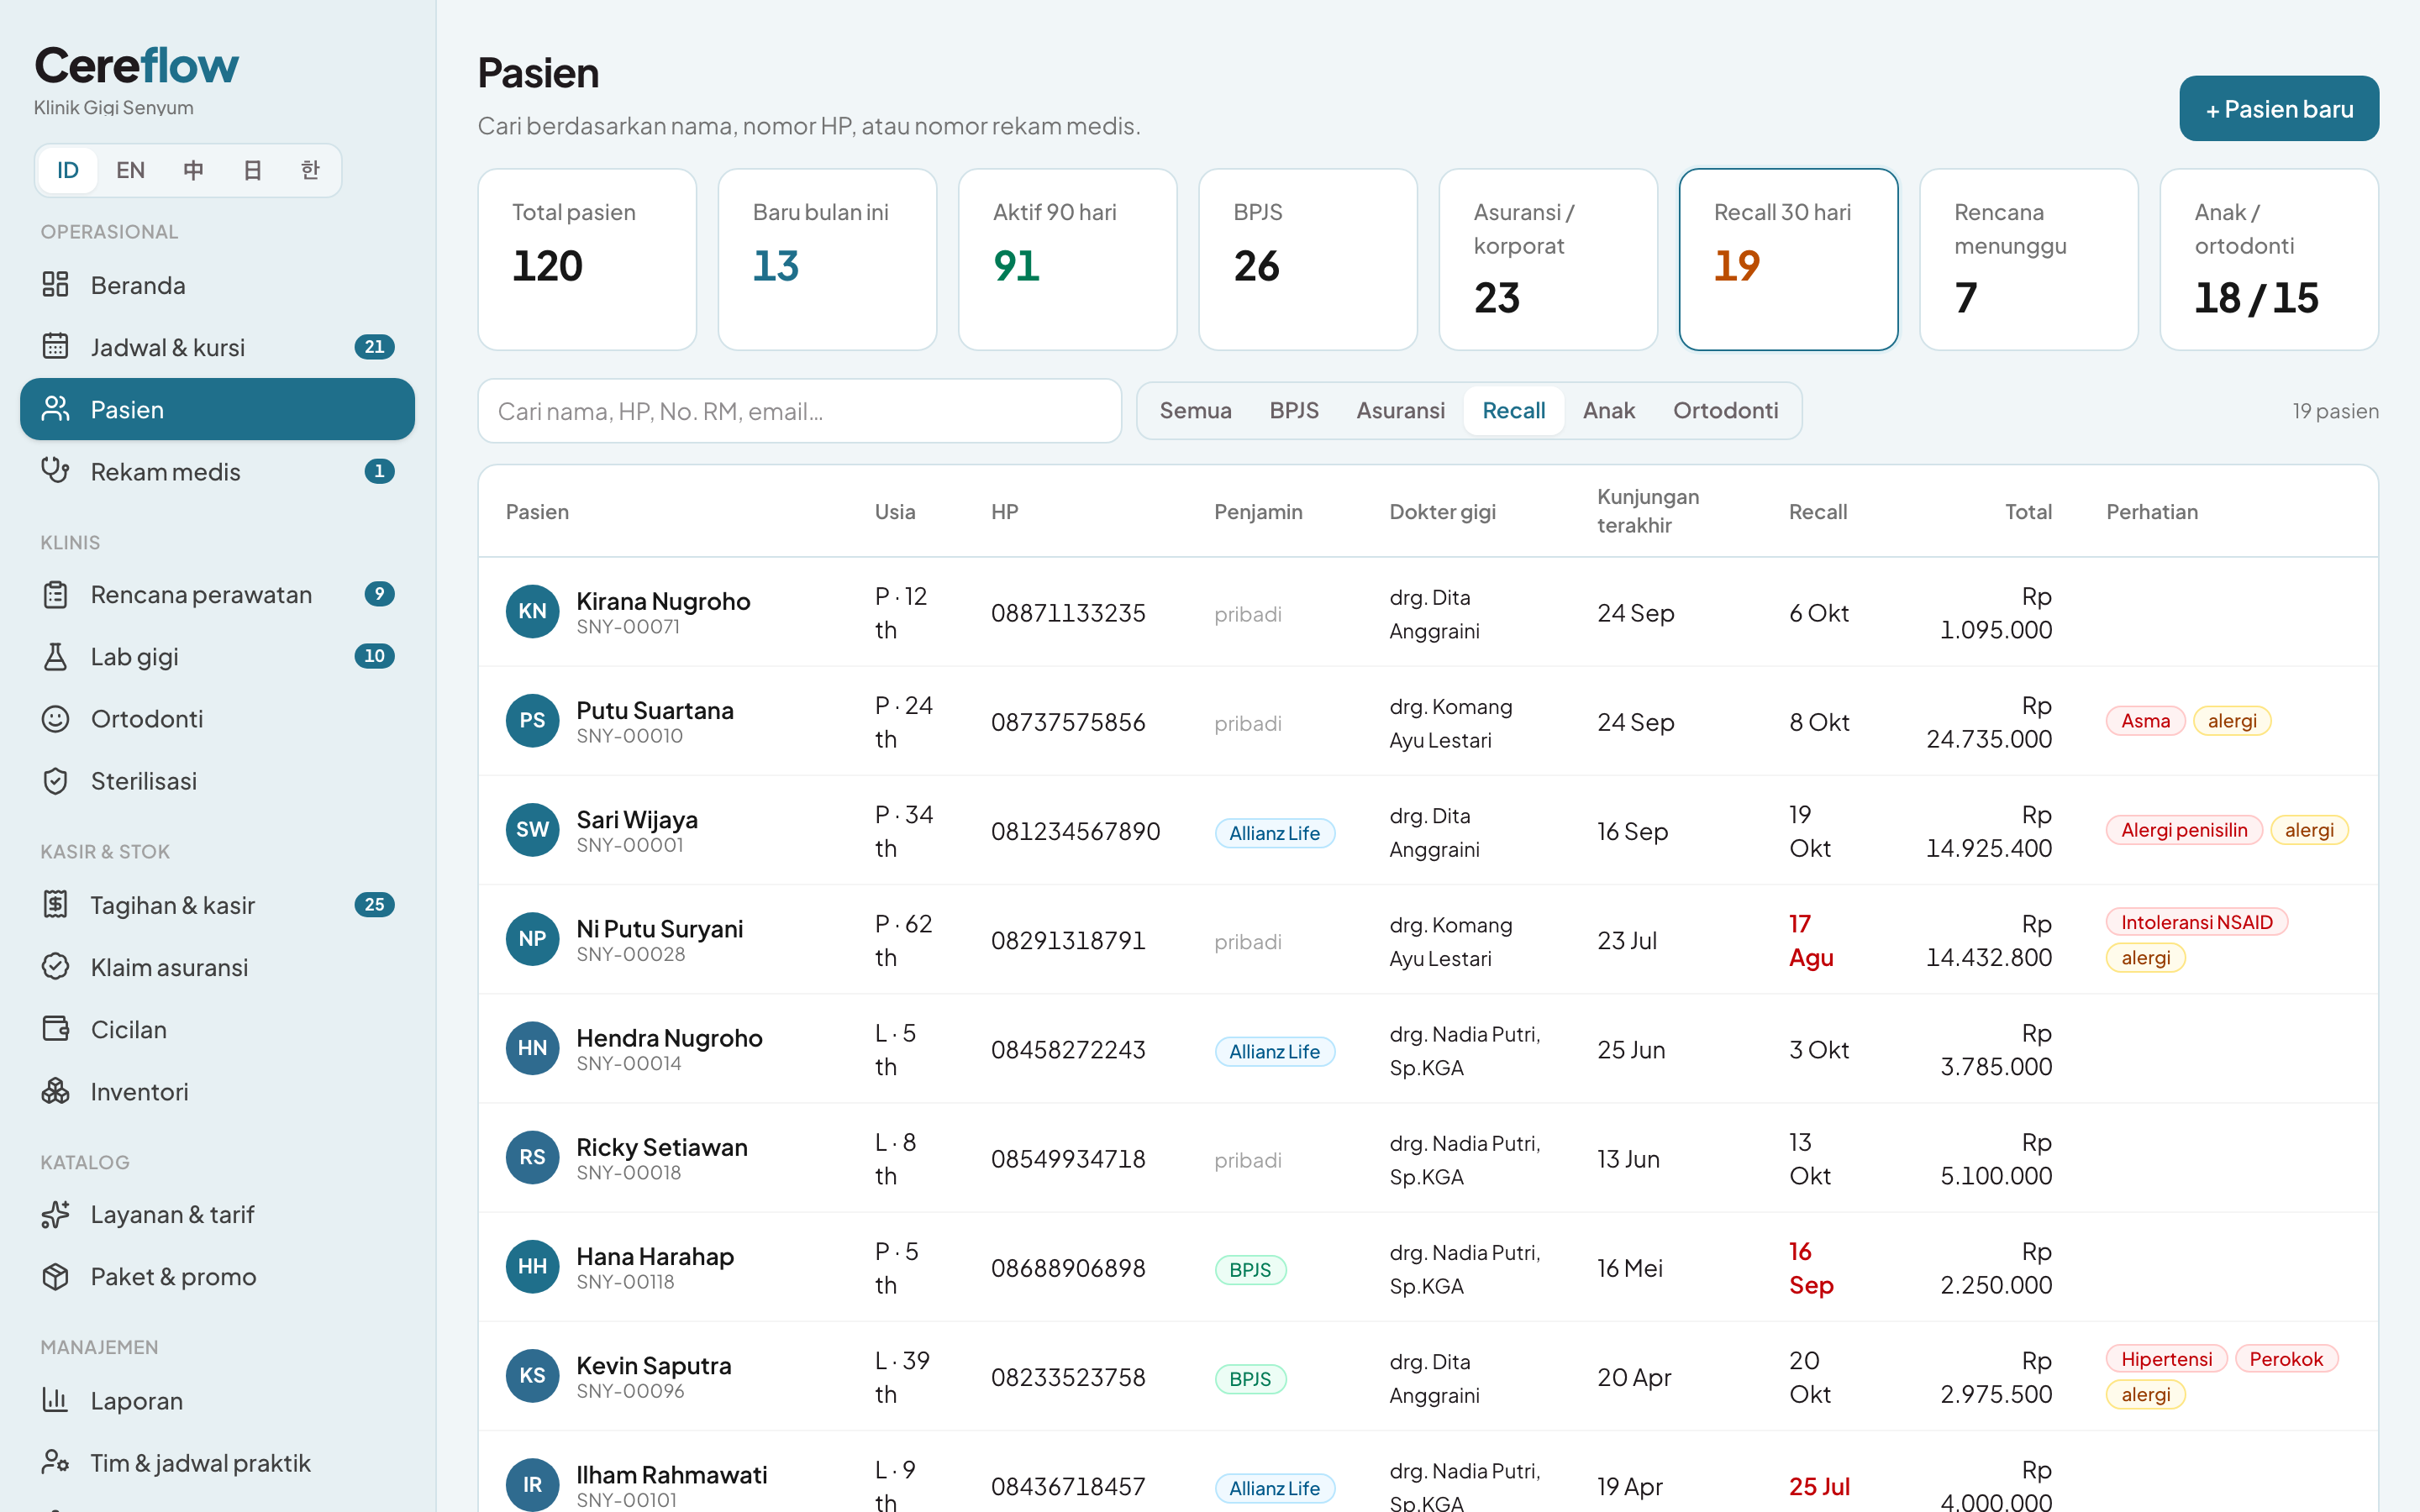
Task: Open Lab gigi flask icon
Action: tap(55, 657)
